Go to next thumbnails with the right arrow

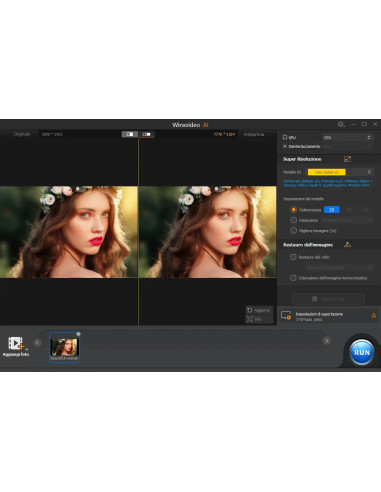click(326, 340)
